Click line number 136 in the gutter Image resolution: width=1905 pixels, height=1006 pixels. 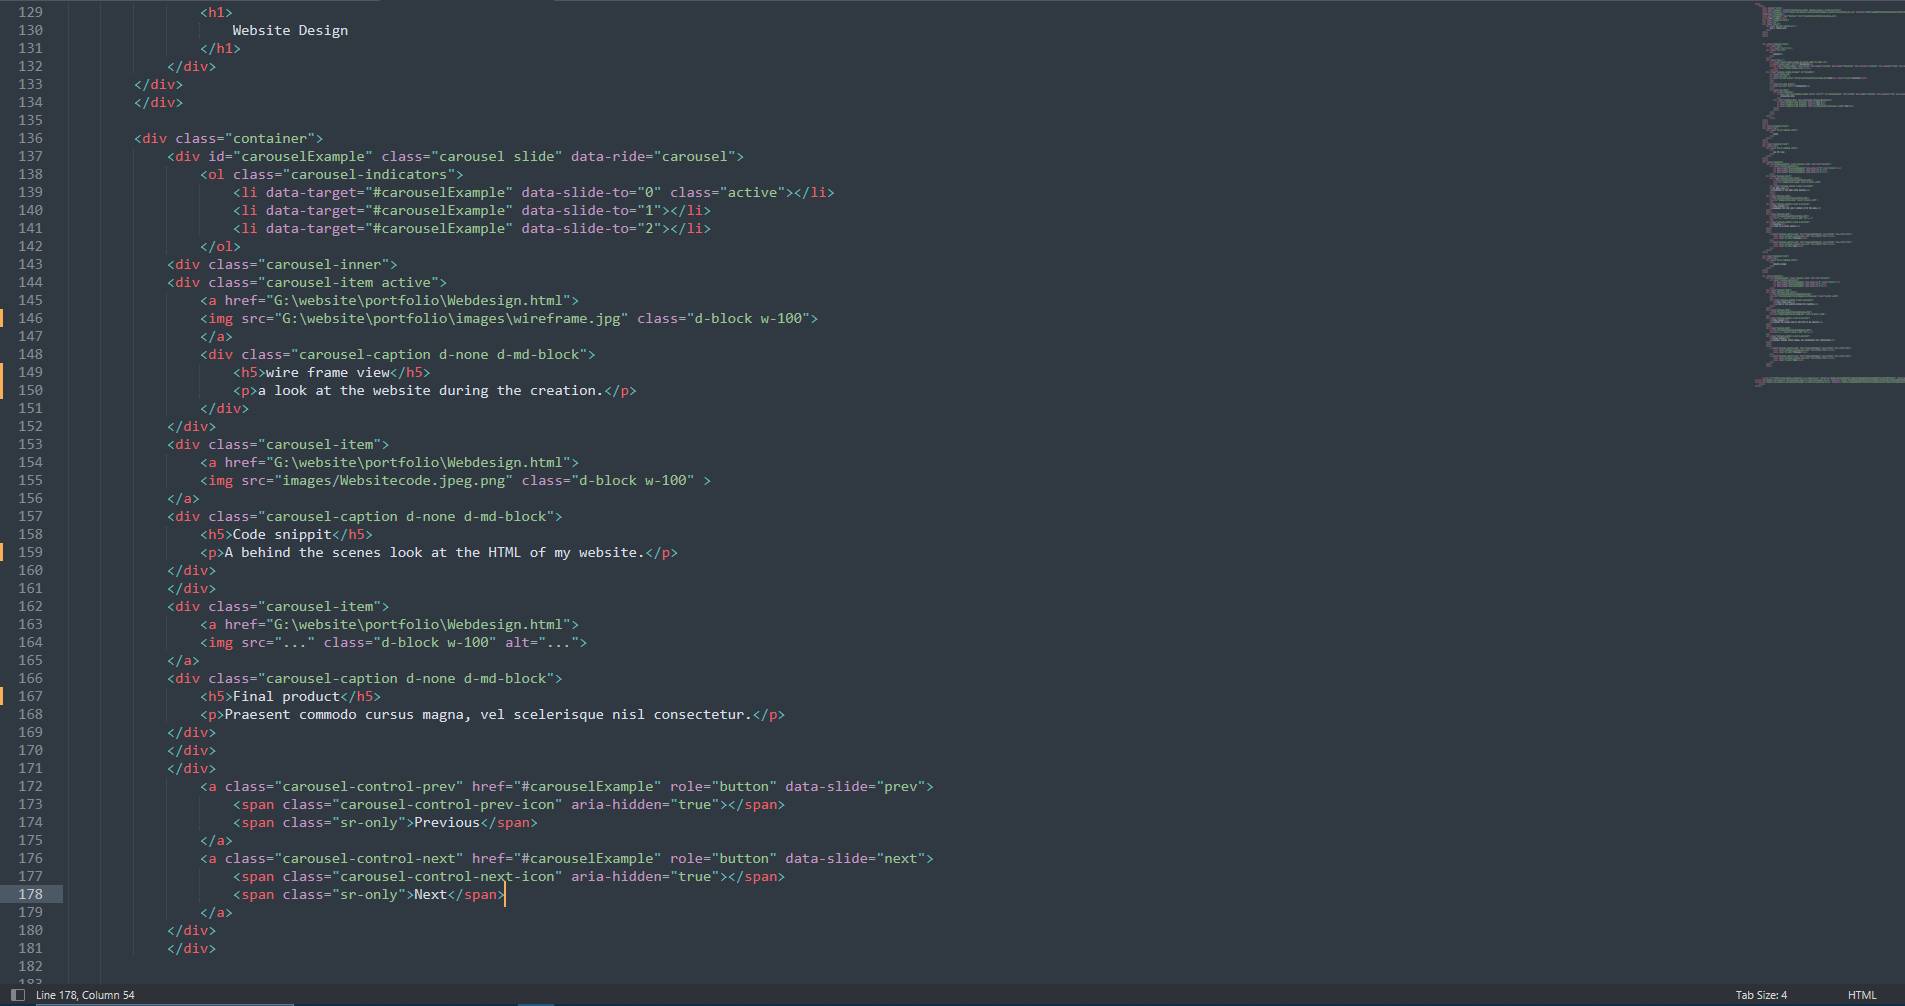tap(31, 138)
